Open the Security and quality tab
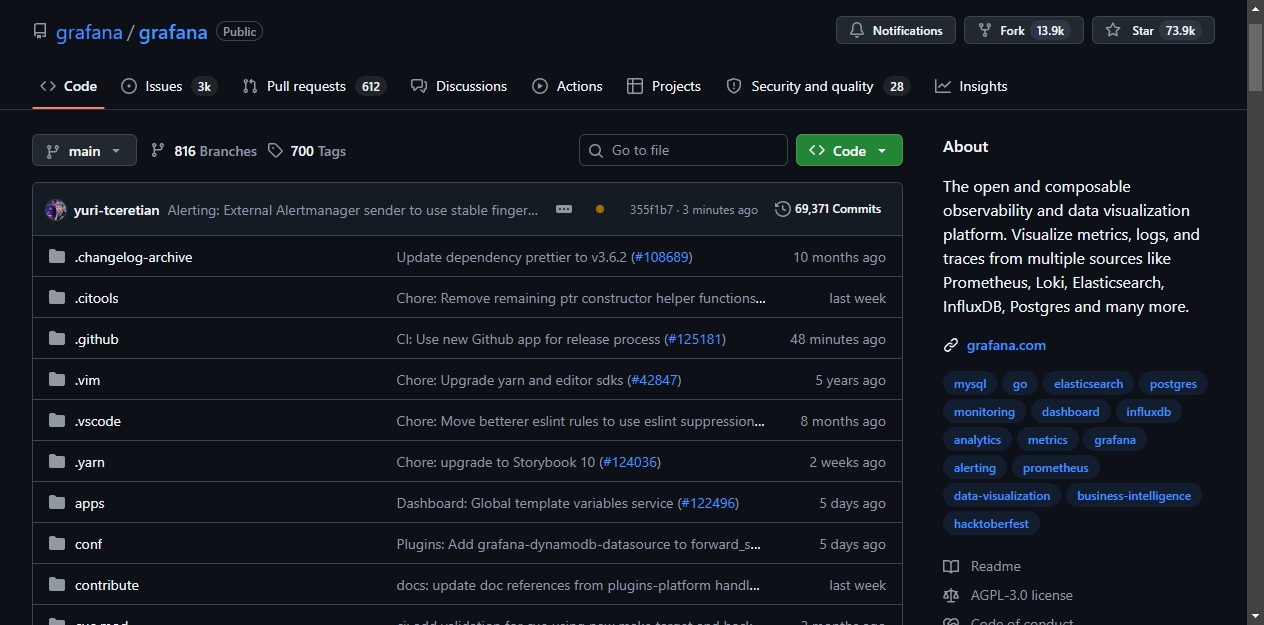1264x625 pixels. [x=817, y=87]
